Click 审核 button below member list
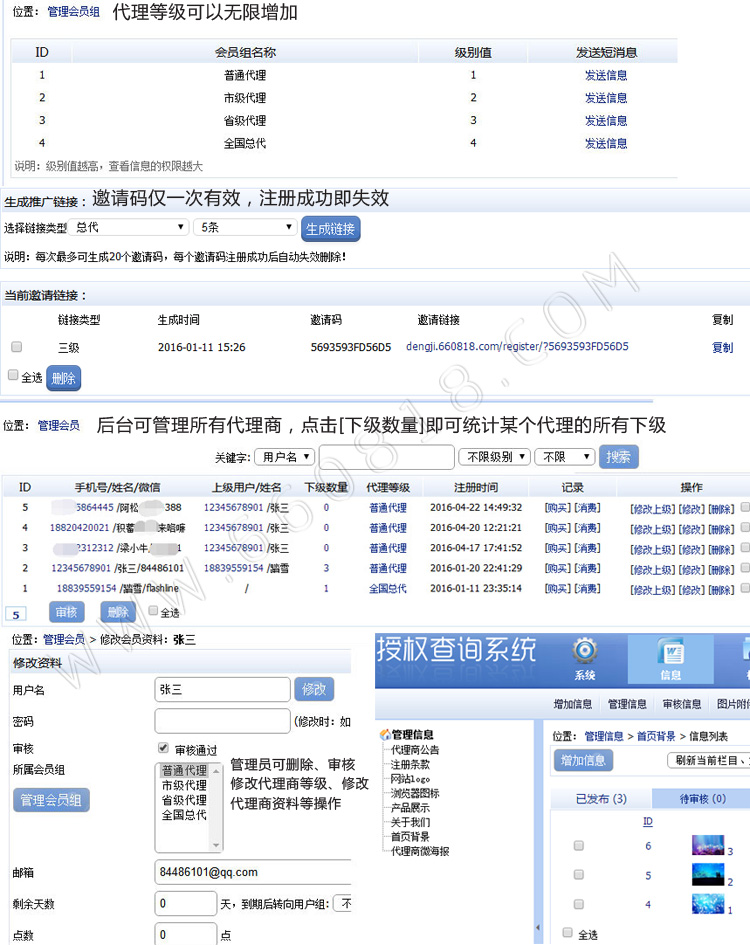The height and width of the screenshot is (945, 750). 66,612
